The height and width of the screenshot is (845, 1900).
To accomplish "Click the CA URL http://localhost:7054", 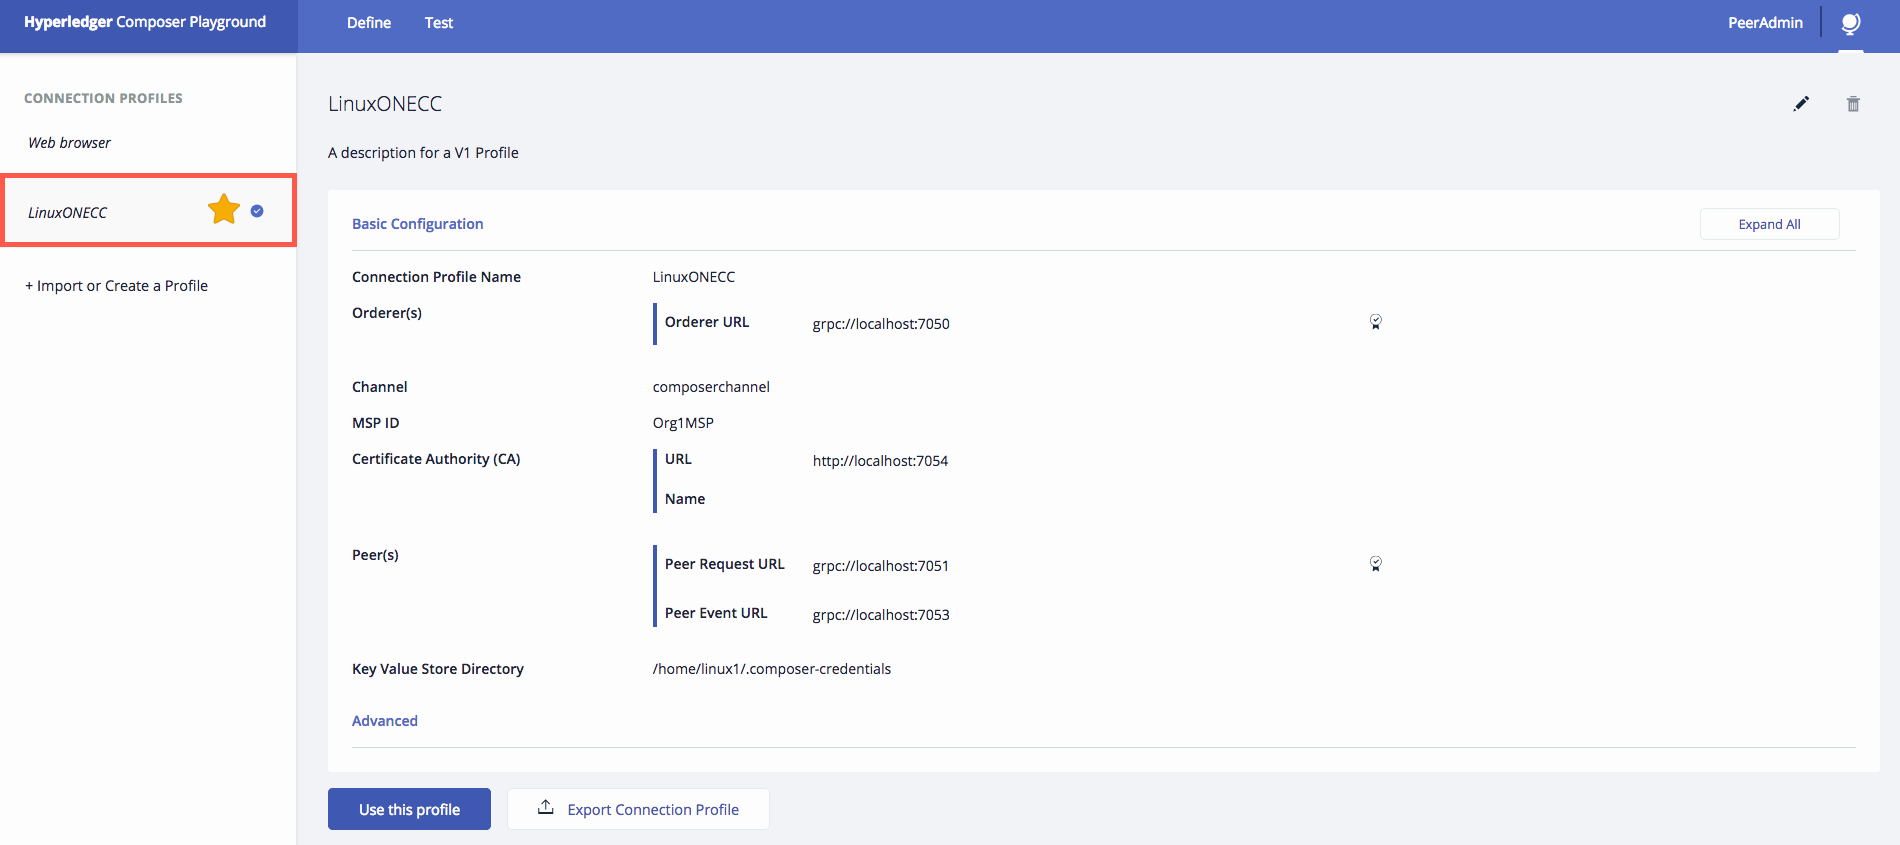I will pos(881,461).
